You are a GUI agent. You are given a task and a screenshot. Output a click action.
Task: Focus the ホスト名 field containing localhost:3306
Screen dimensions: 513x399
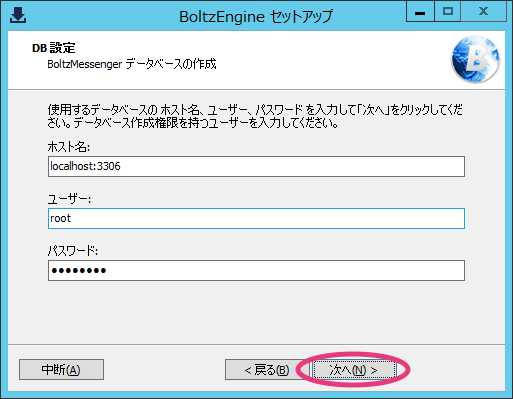256,166
